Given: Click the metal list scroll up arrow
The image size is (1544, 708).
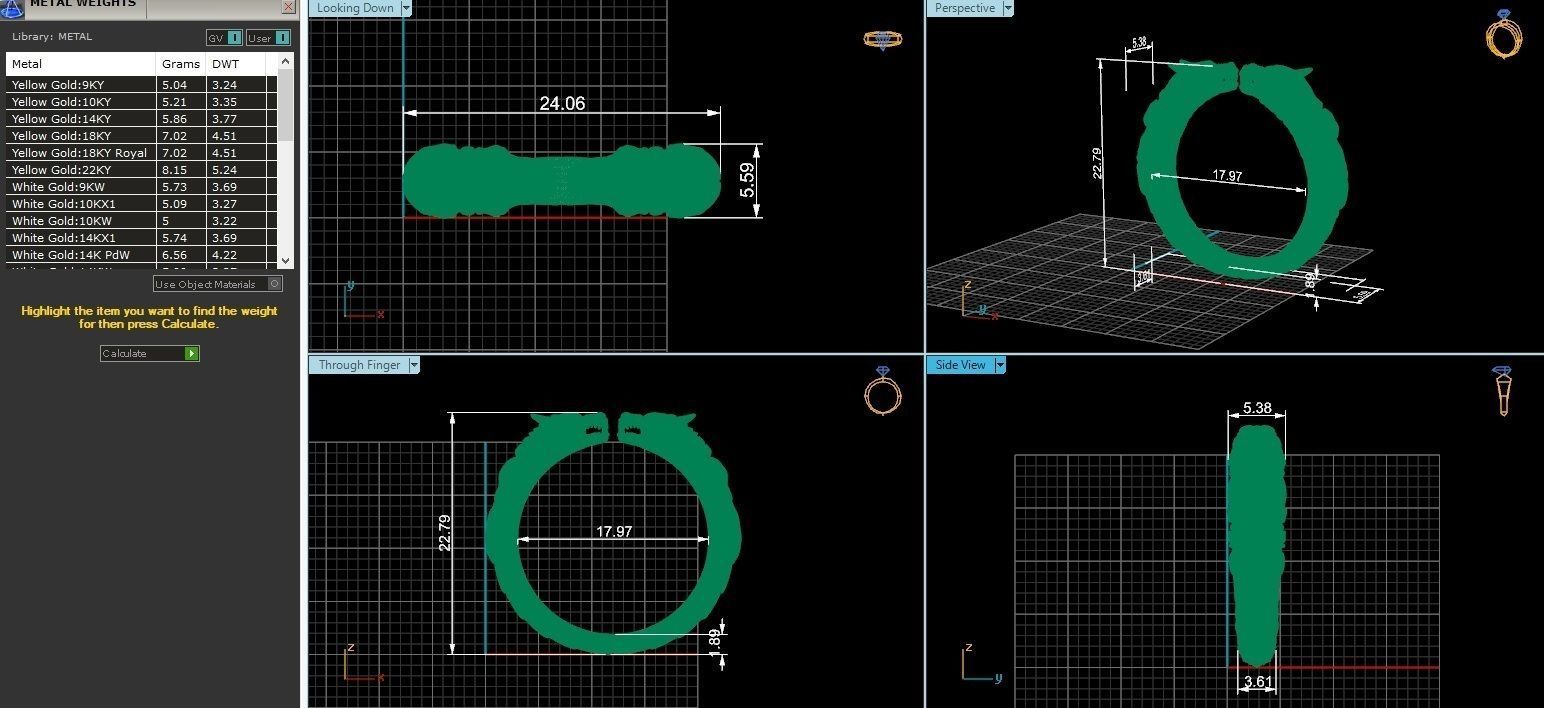Looking at the screenshot, I should 286,62.
